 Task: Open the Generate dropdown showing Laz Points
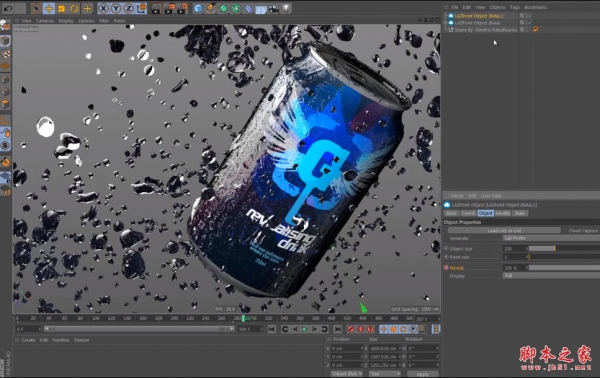(551, 238)
